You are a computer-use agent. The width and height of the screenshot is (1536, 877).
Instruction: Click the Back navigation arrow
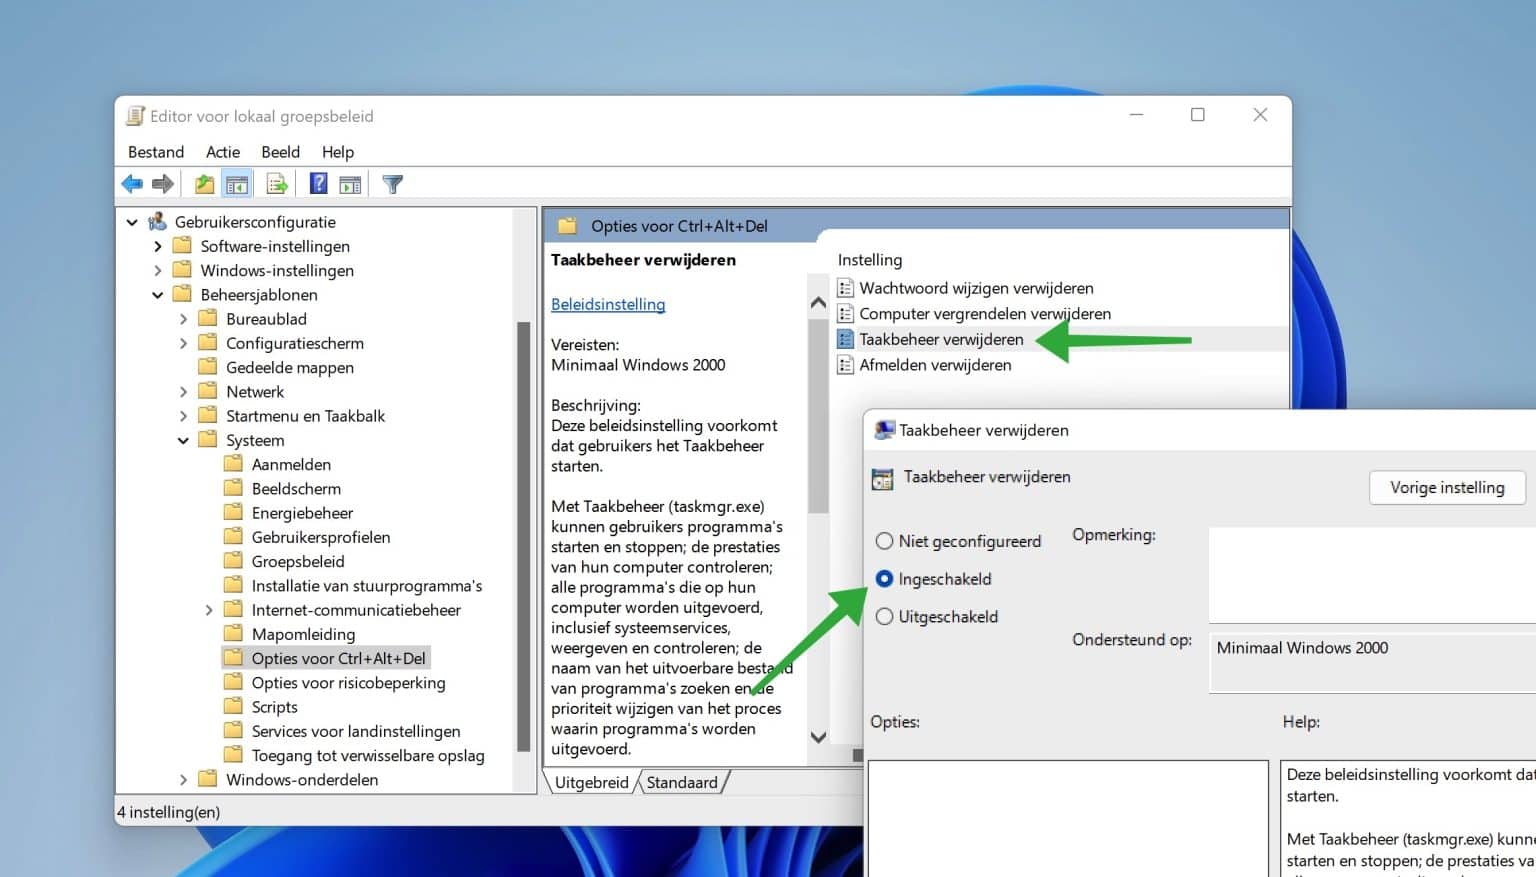point(131,183)
